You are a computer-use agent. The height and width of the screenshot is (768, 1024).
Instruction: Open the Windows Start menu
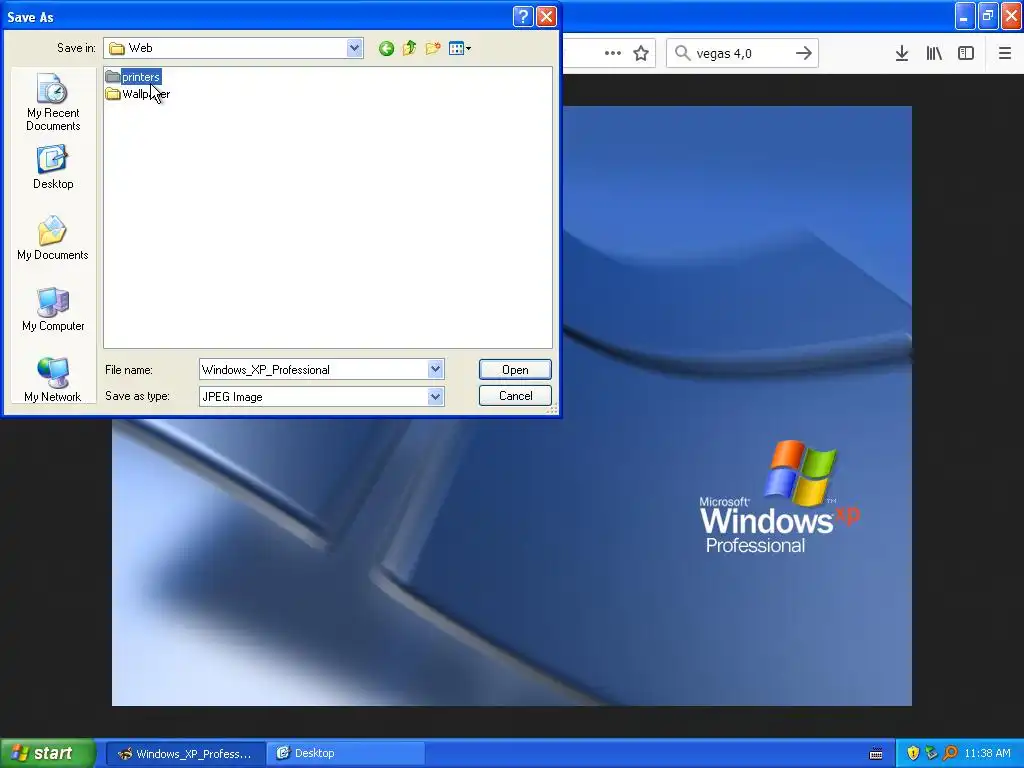point(48,753)
